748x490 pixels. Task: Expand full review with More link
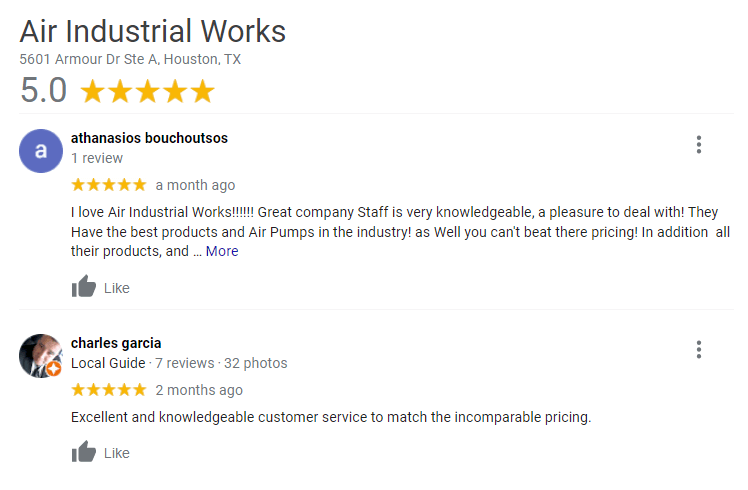222,251
